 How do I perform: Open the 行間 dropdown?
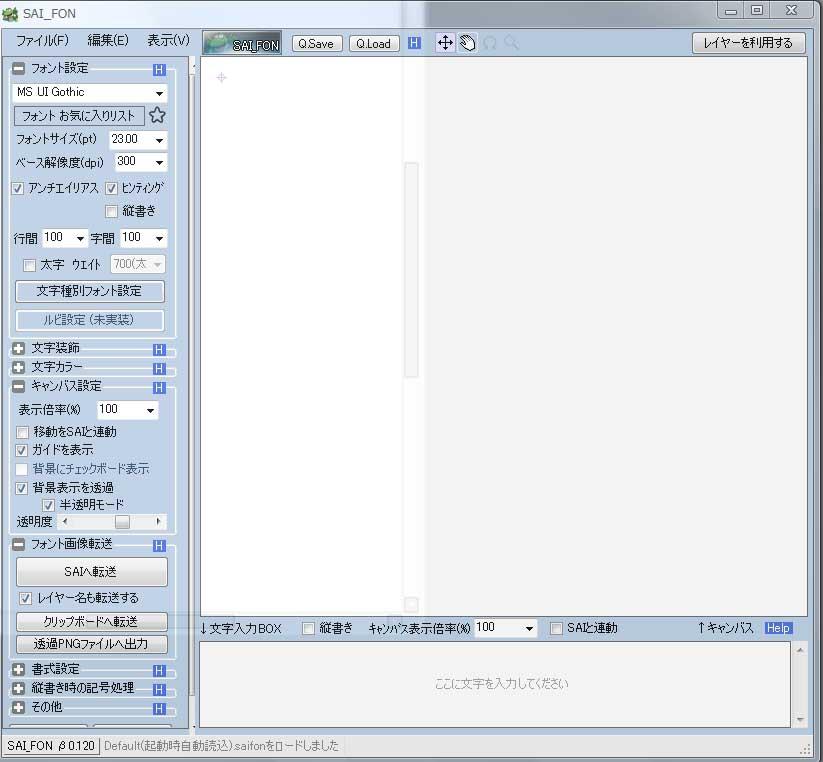(x=80, y=238)
